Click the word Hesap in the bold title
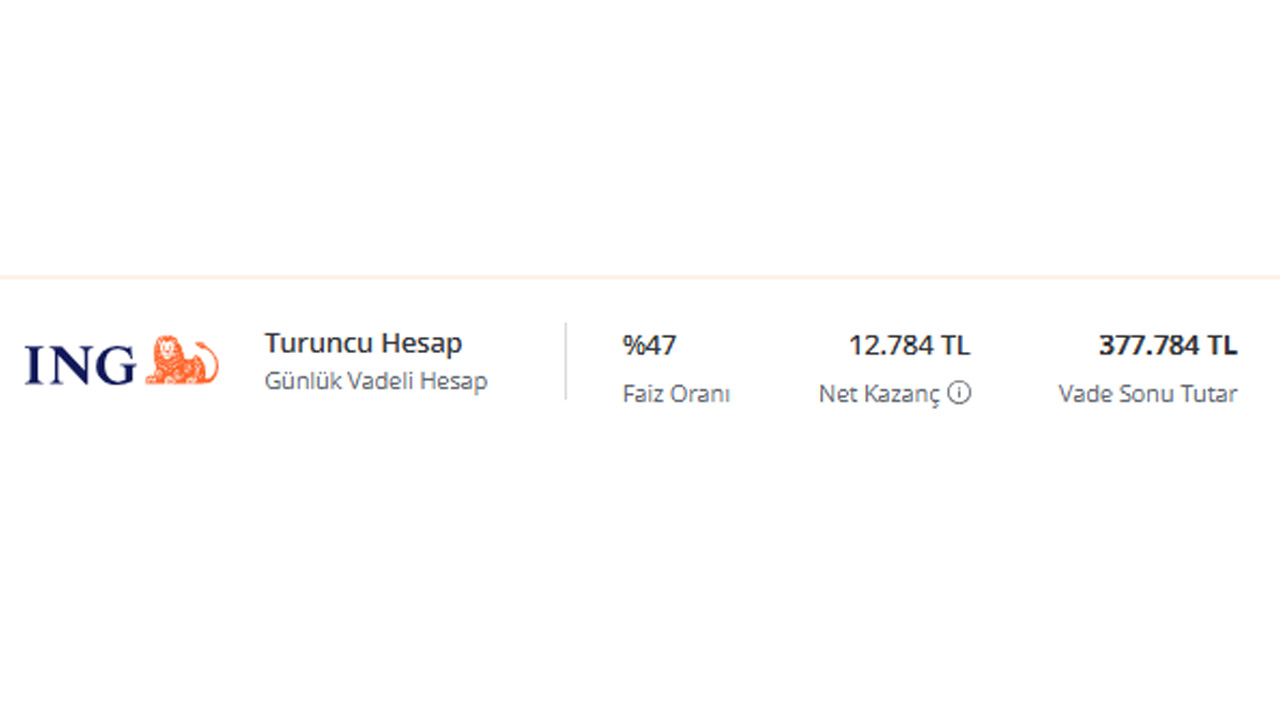 pos(422,344)
